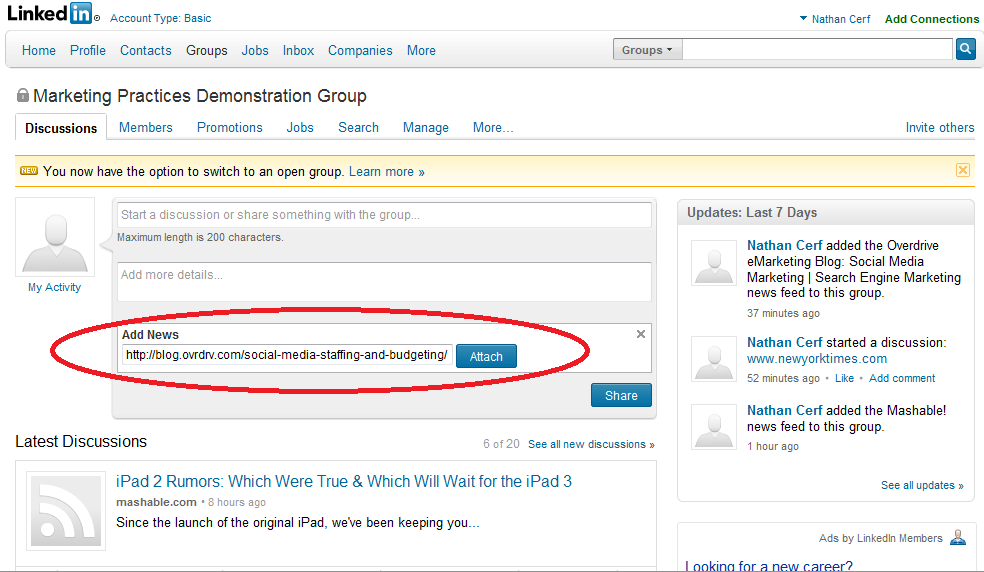Dismiss the open group notification banner
The width and height of the screenshot is (984, 572).
963,170
